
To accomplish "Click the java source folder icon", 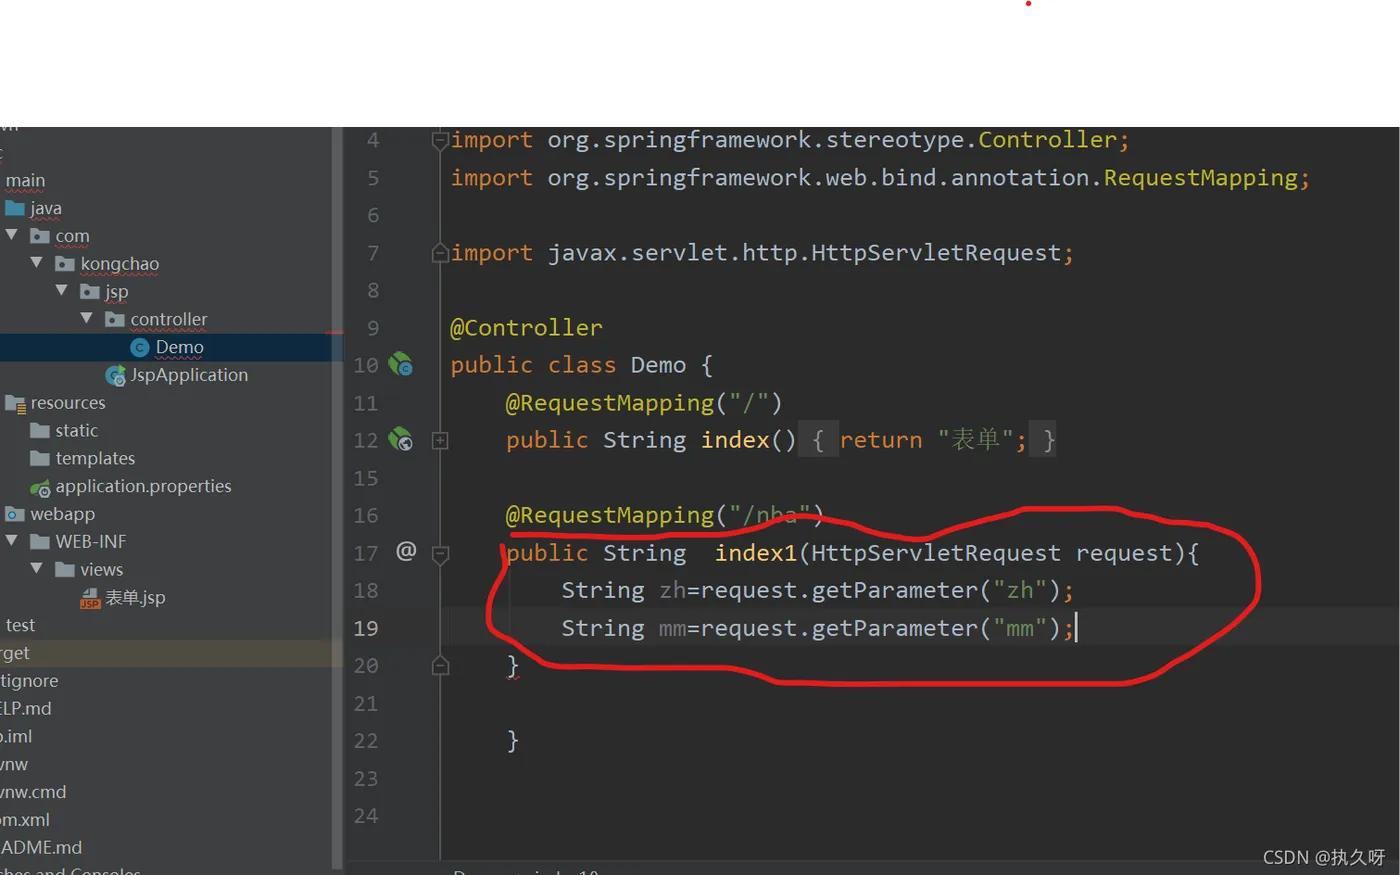I will coord(15,208).
